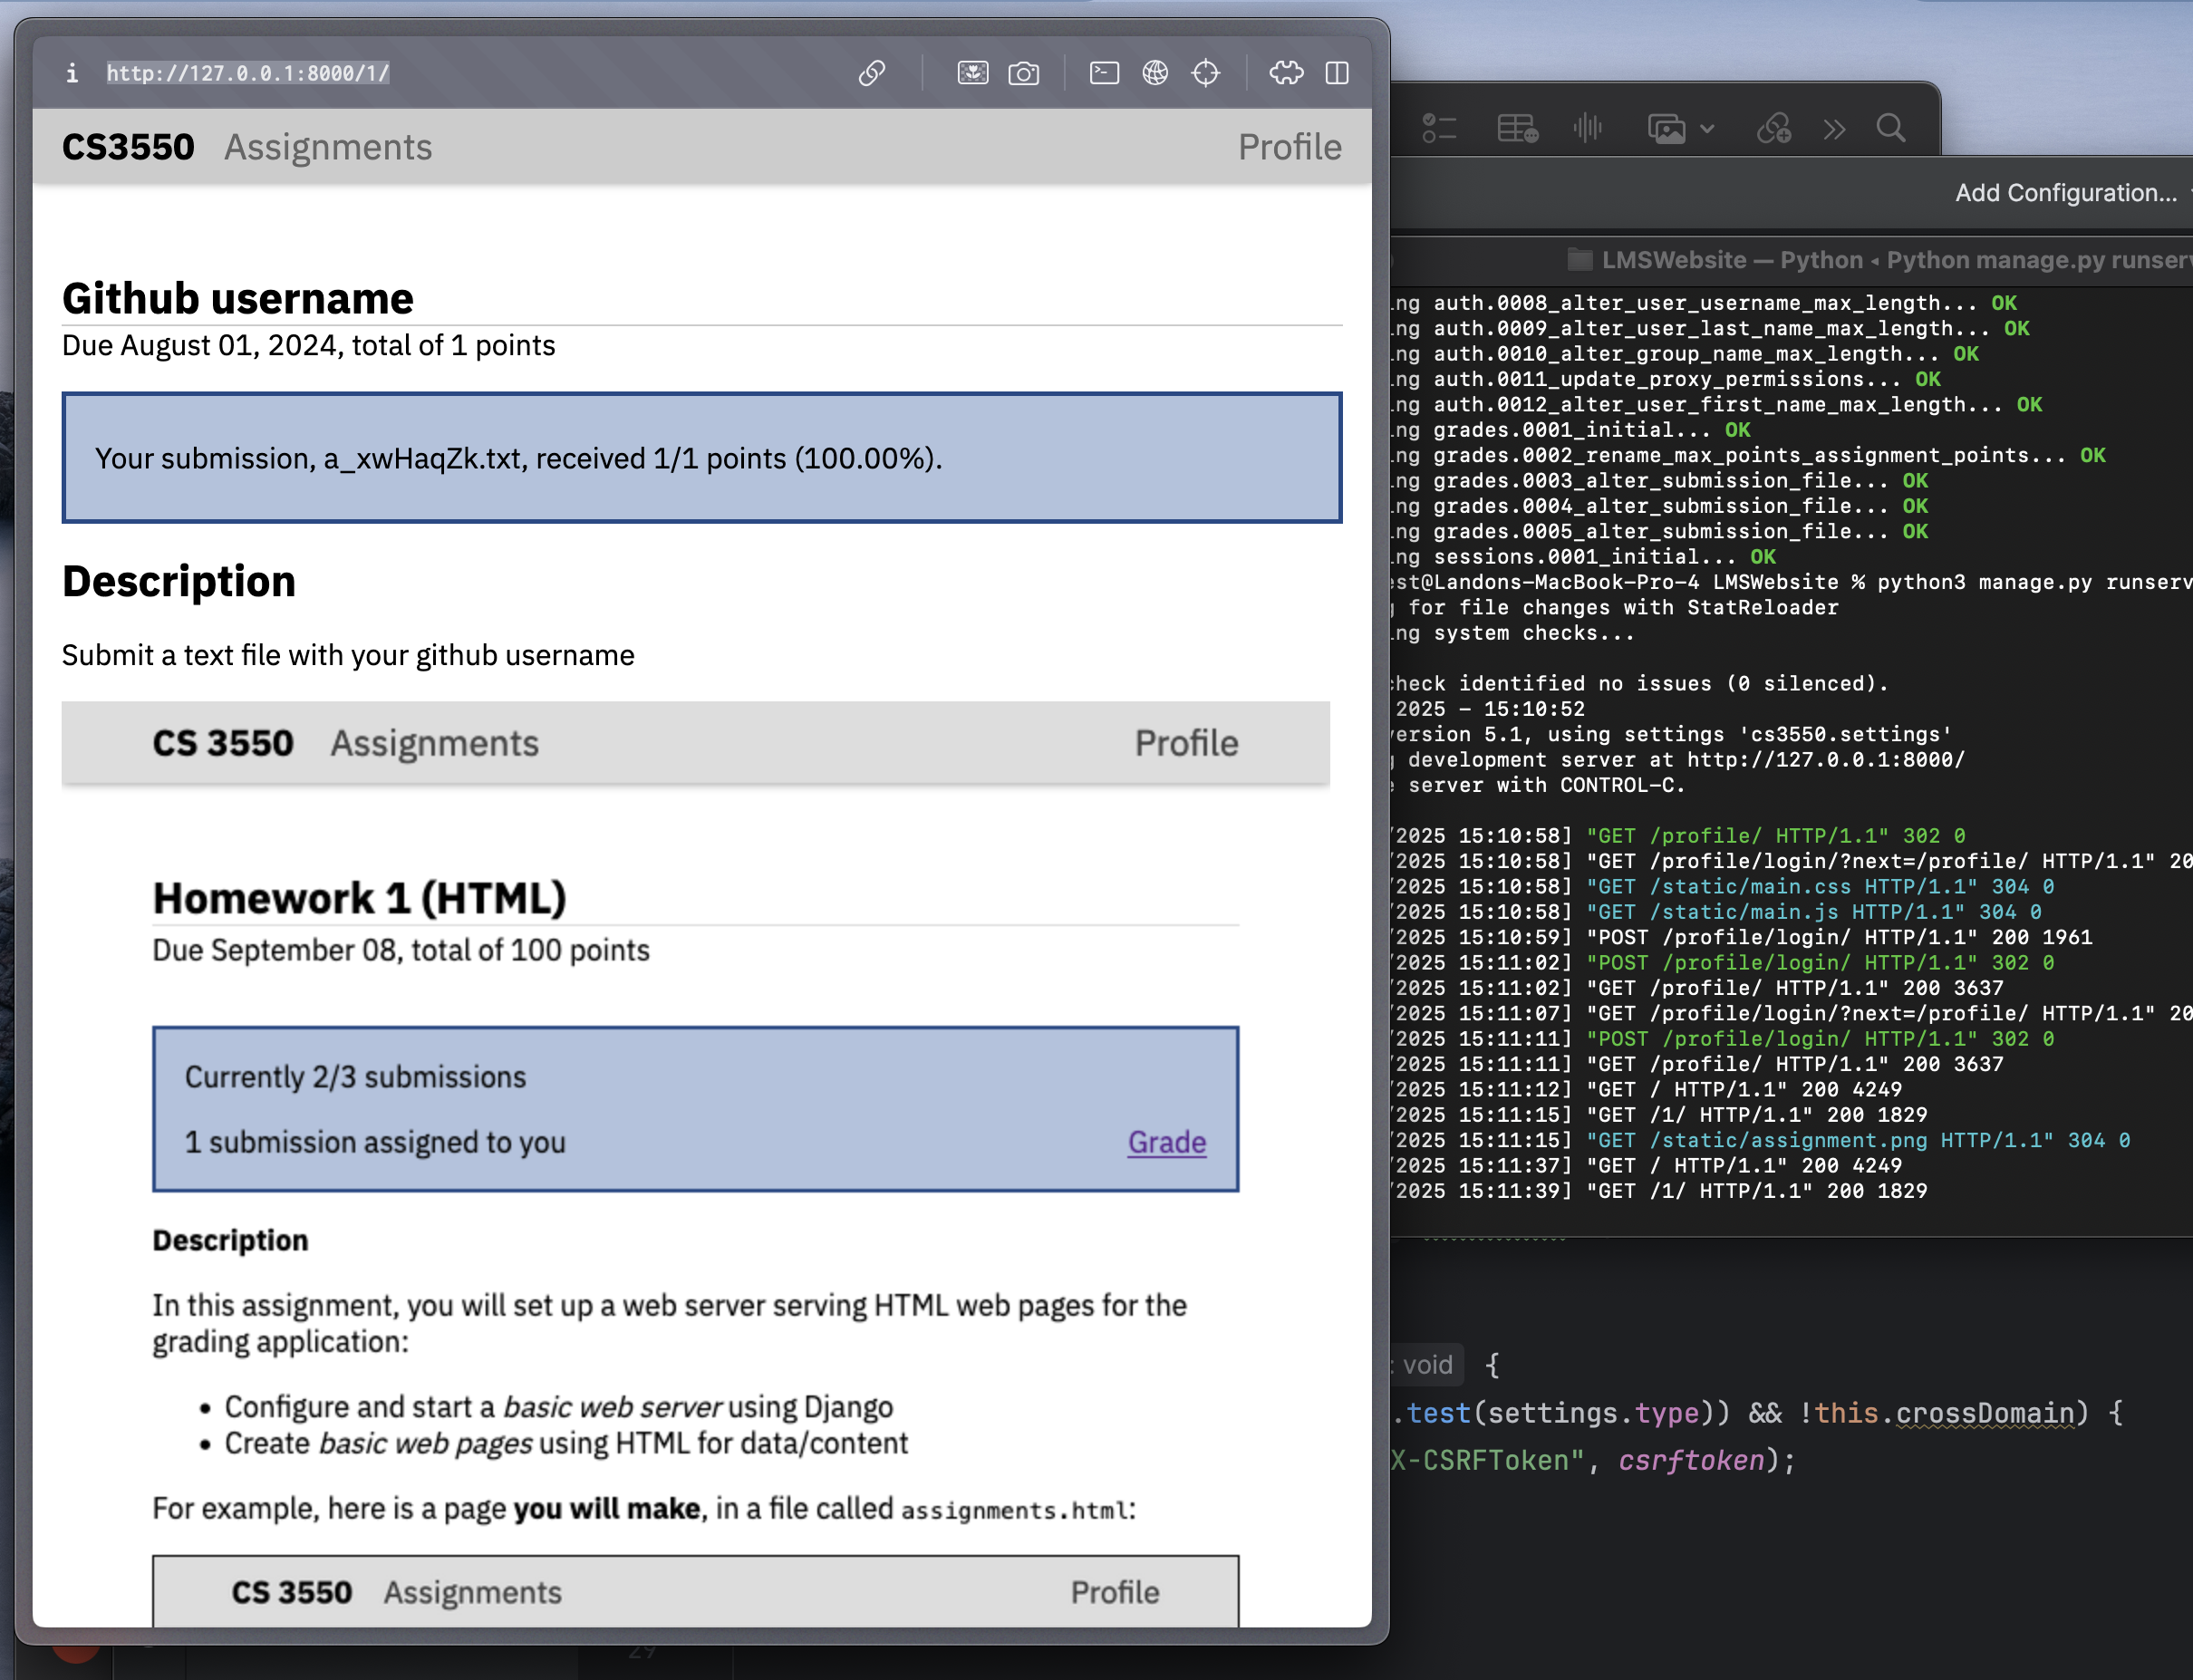
Task: Click the framed image capture icon
Action: point(972,73)
